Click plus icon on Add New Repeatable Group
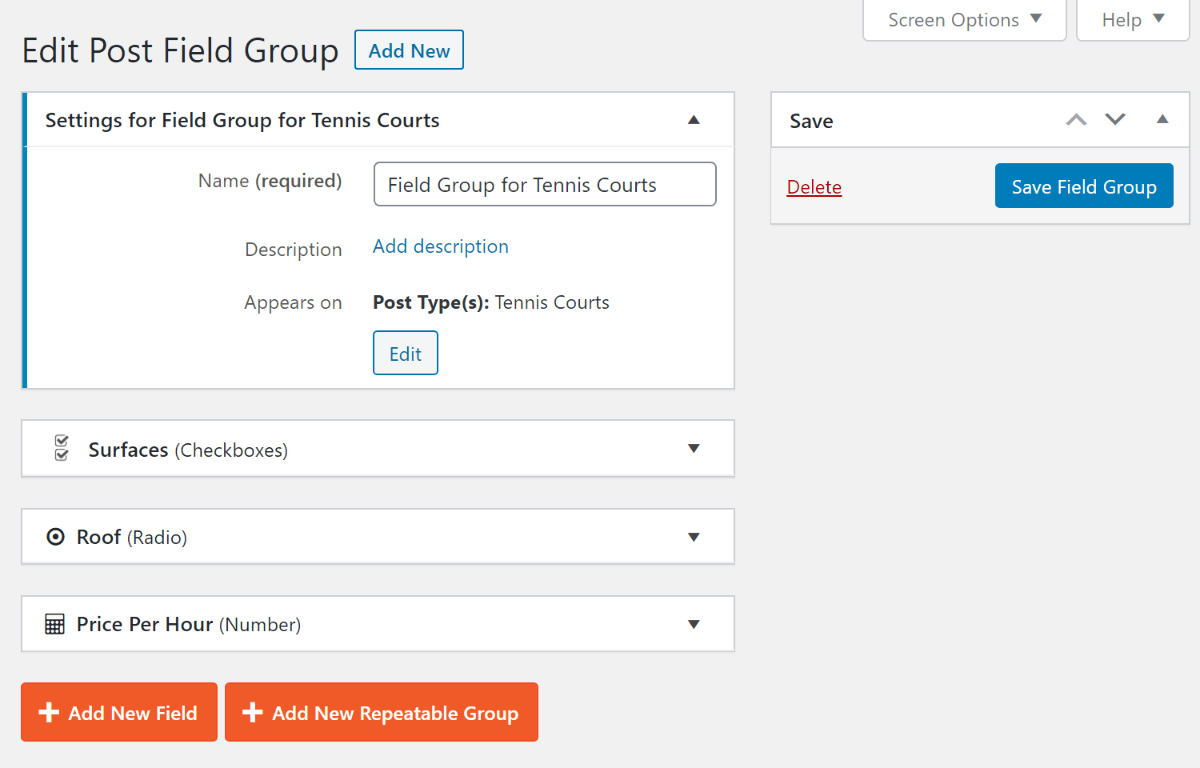This screenshot has width=1200, height=768. (x=252, y=712)
